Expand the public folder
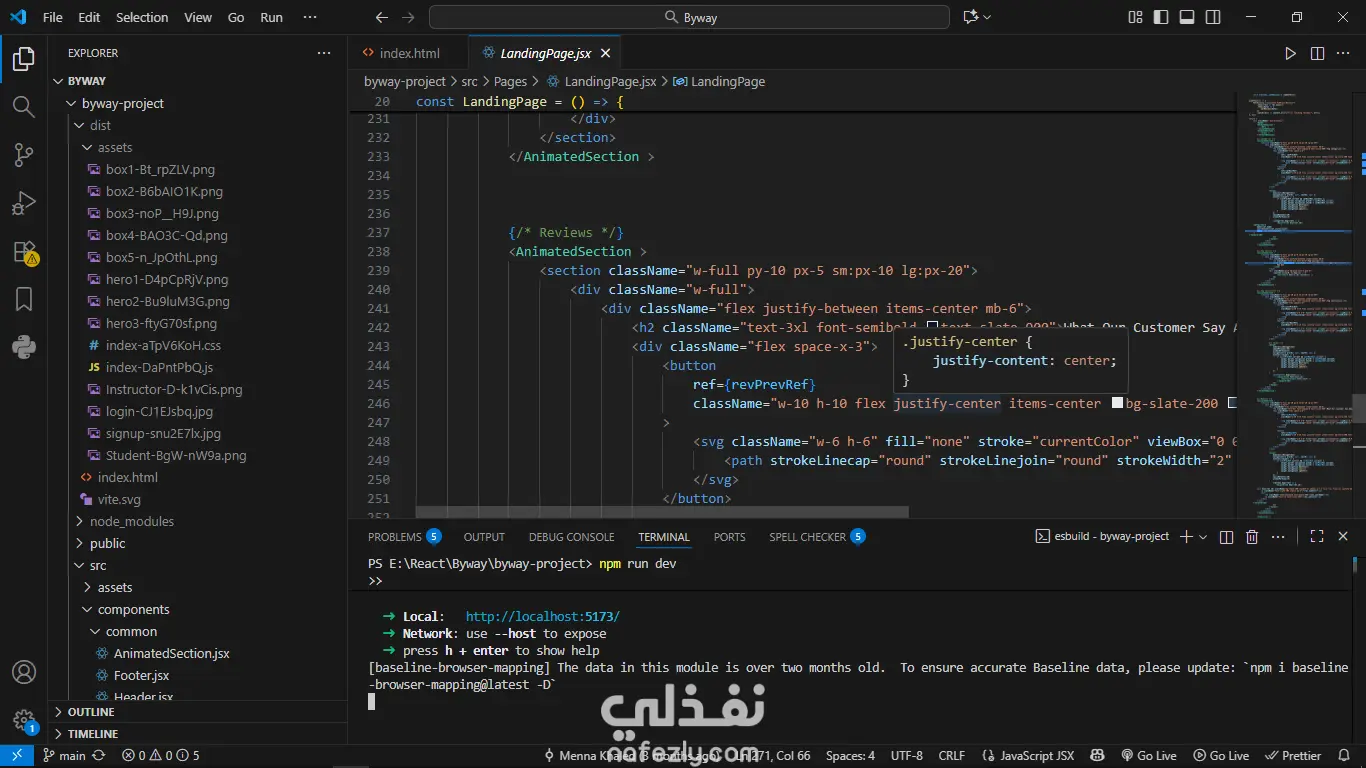This screenshot has height=768, width=1366. 79,543
